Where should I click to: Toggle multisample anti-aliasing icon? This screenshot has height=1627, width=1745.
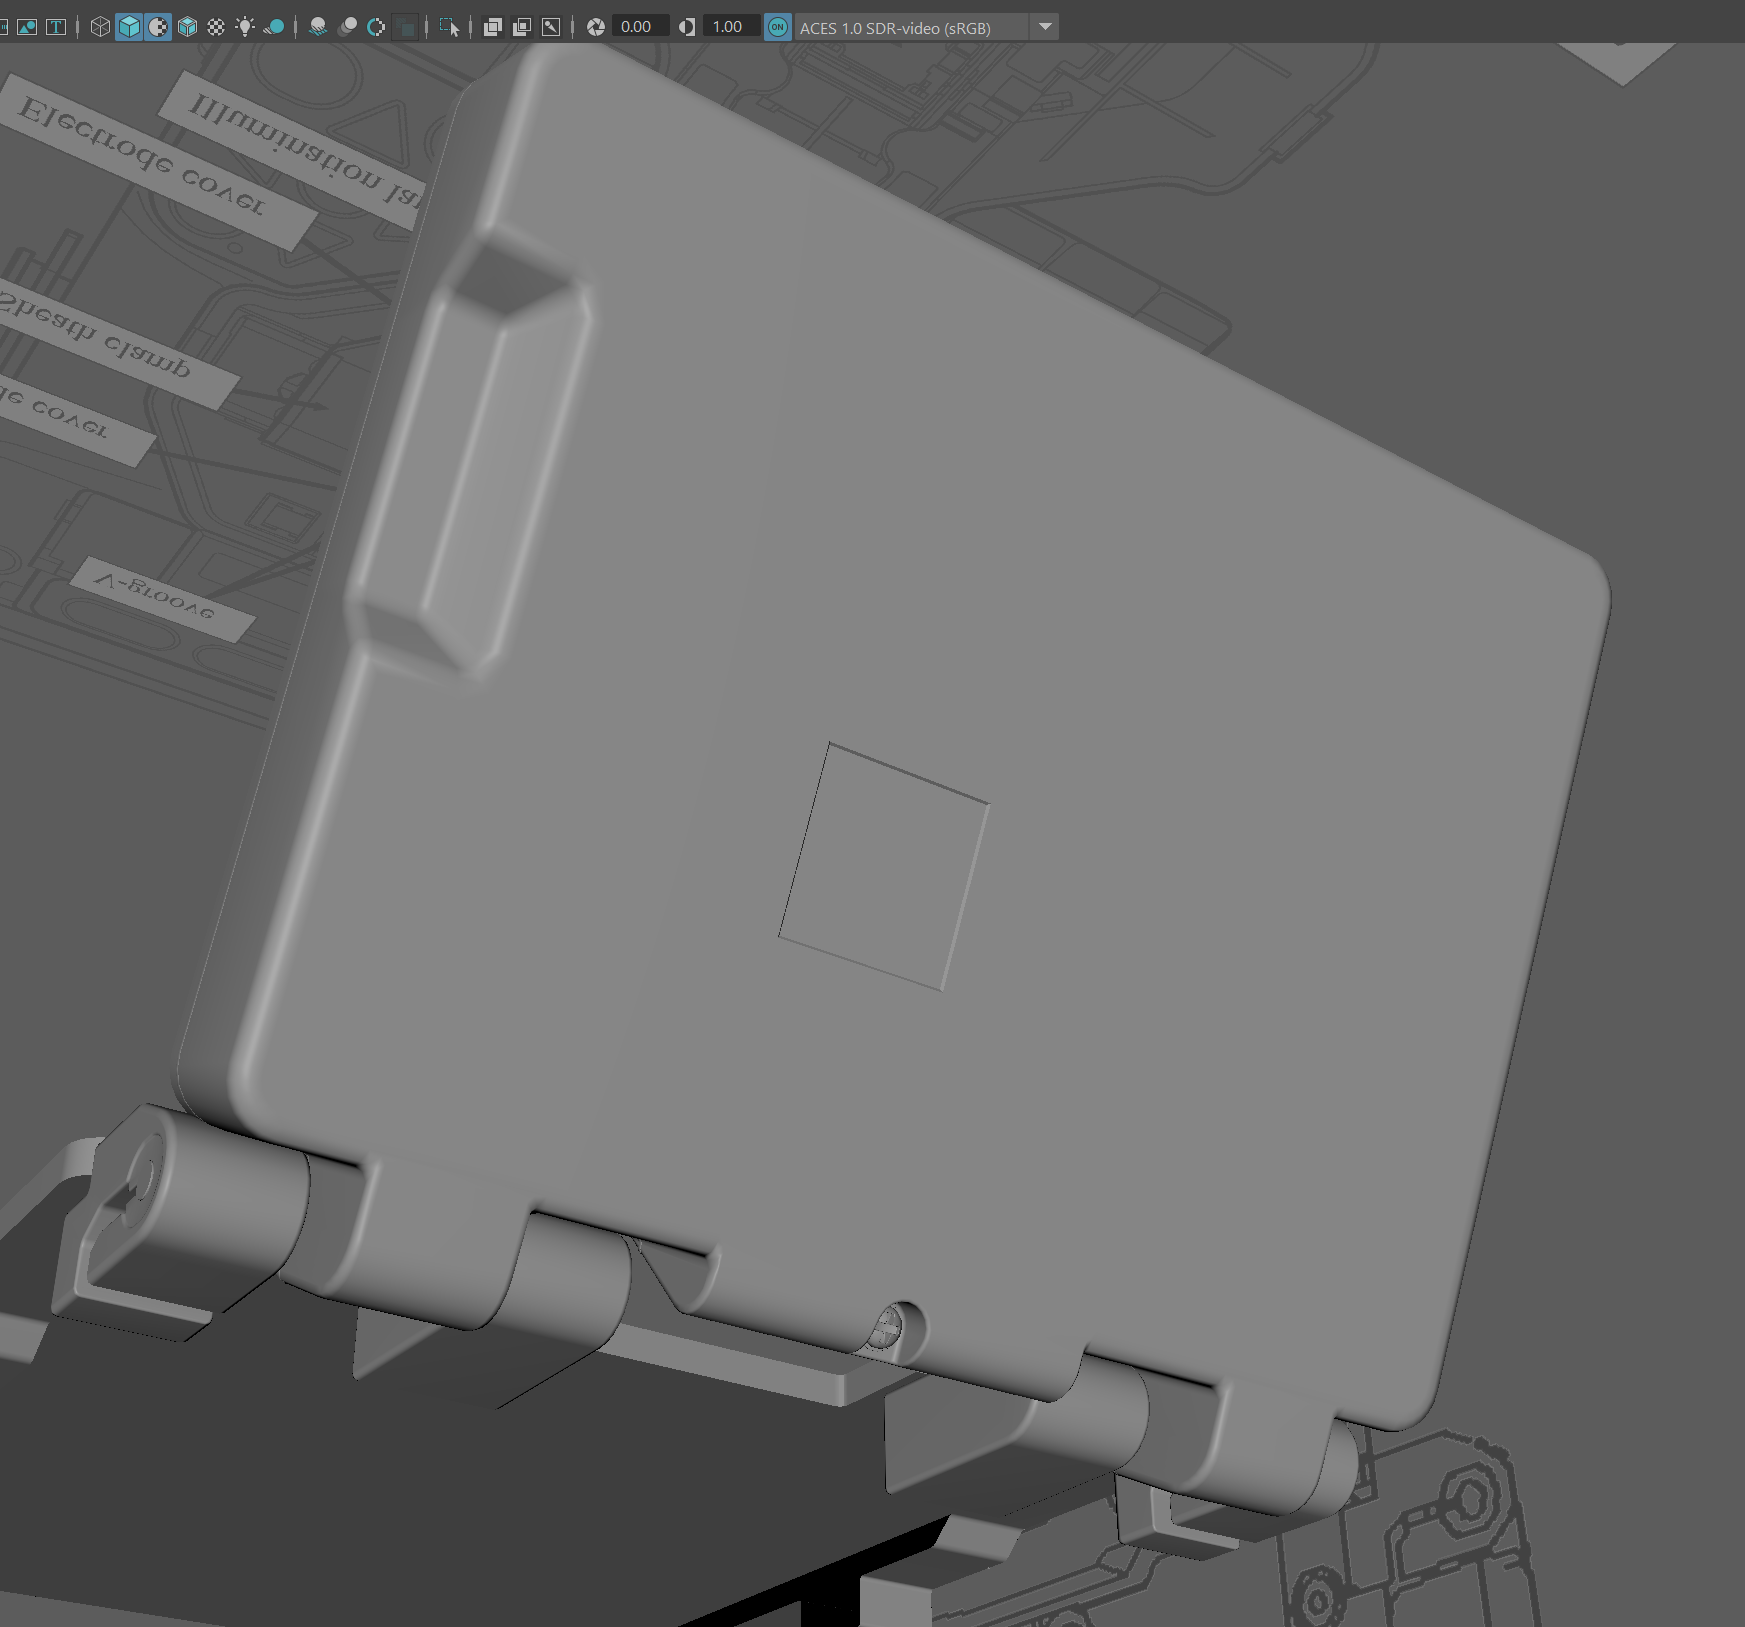click(x=376, y=27)
